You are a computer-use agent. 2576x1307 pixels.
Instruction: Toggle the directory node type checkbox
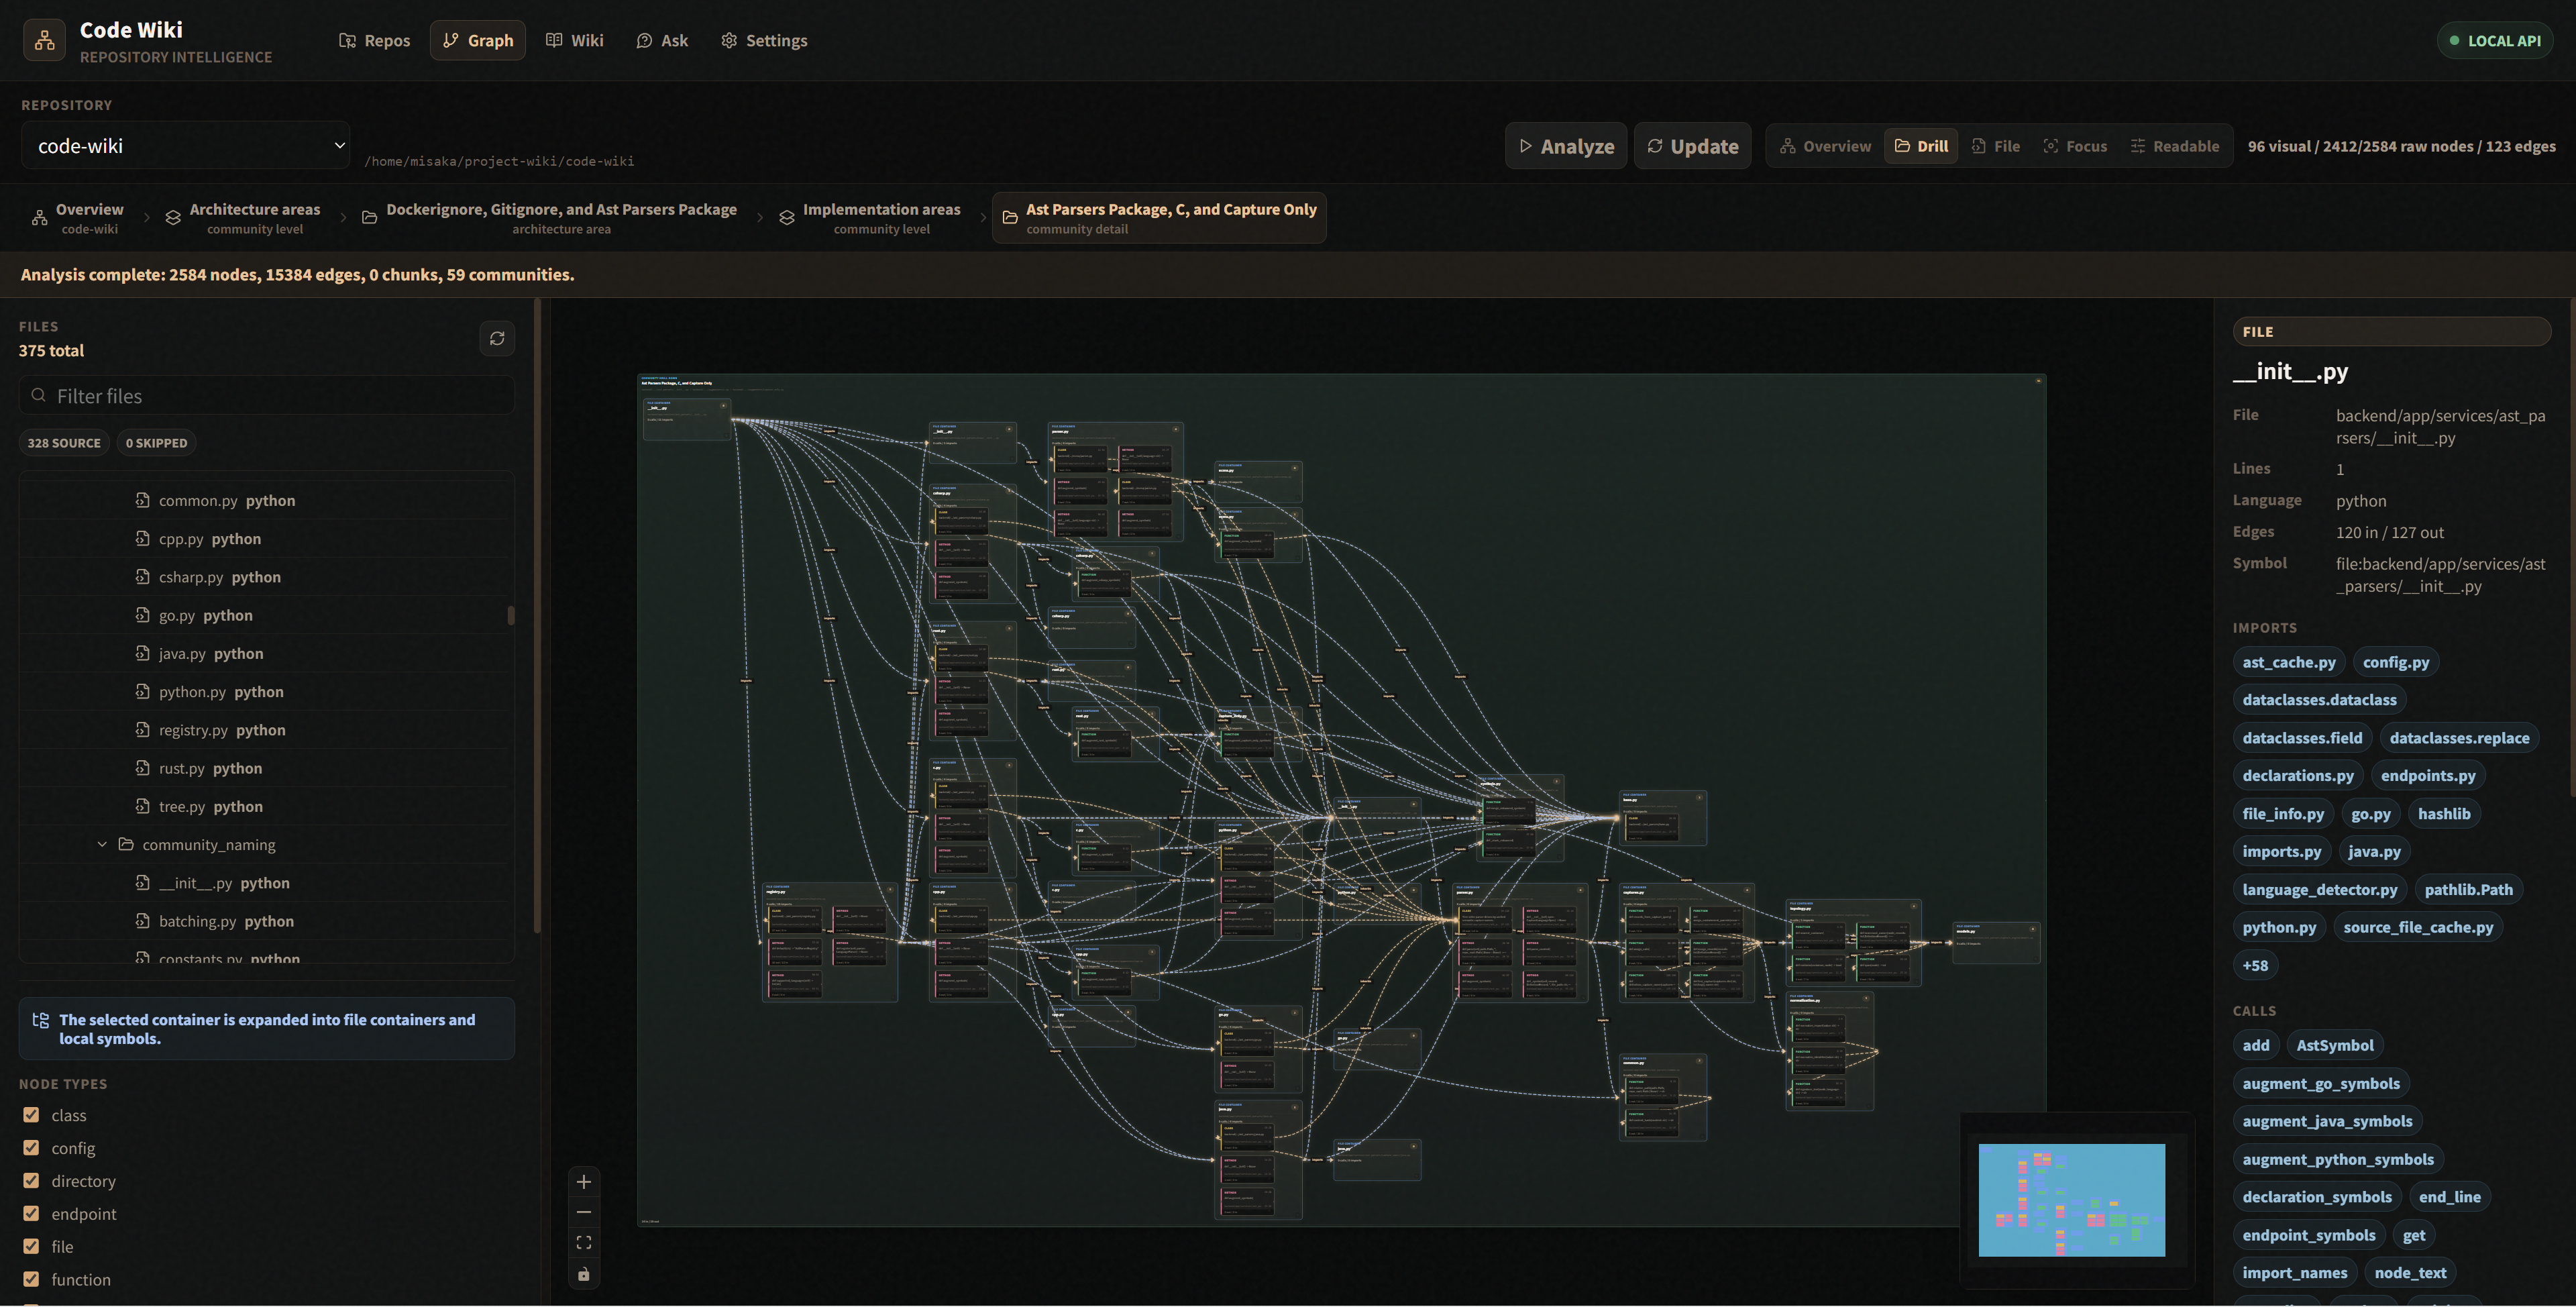pos(31,1181)
